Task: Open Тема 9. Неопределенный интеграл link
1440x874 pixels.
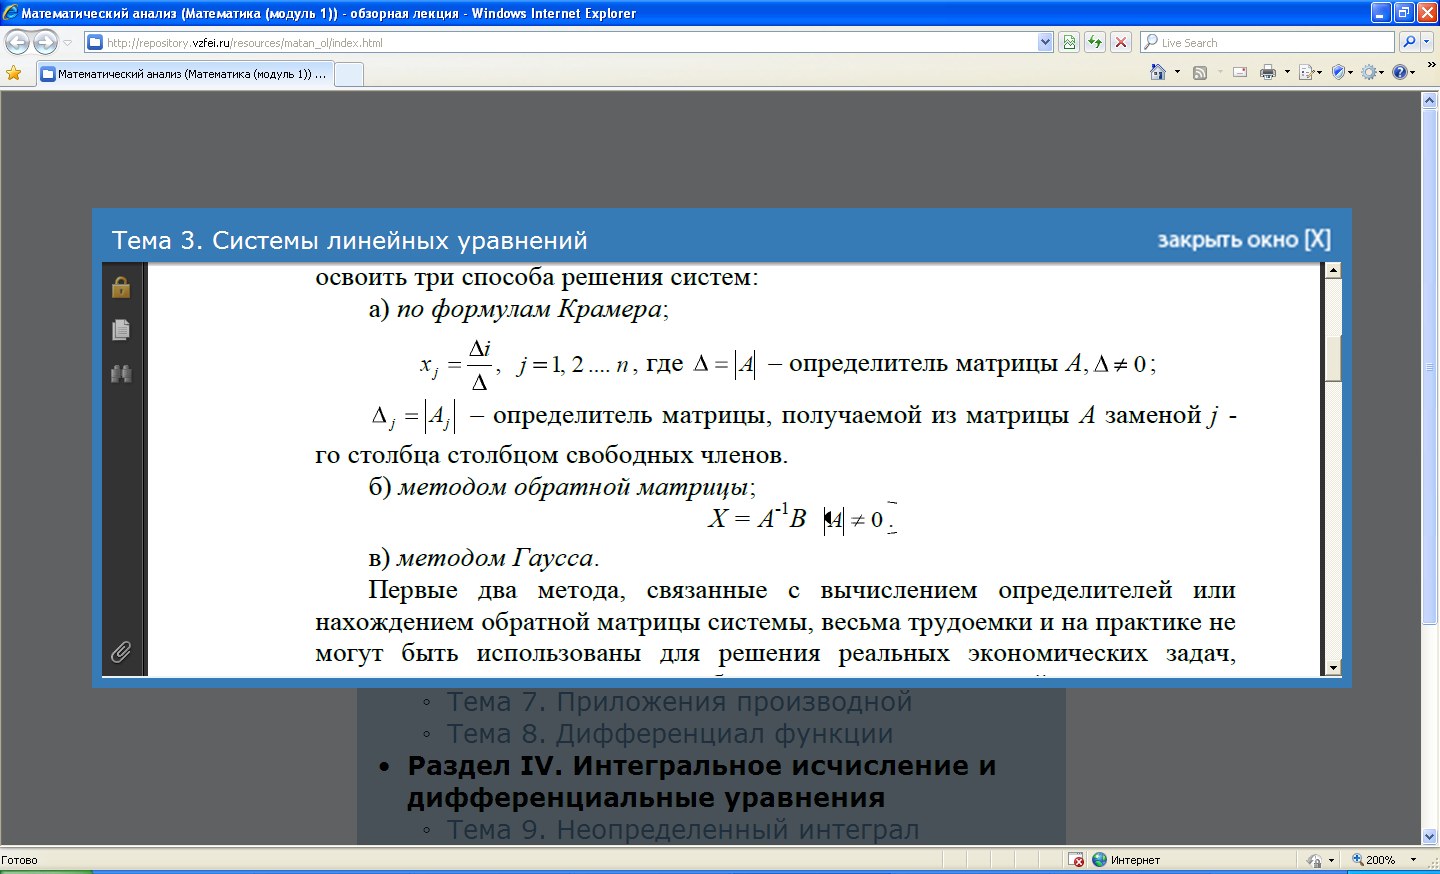Action: [682, 830]
